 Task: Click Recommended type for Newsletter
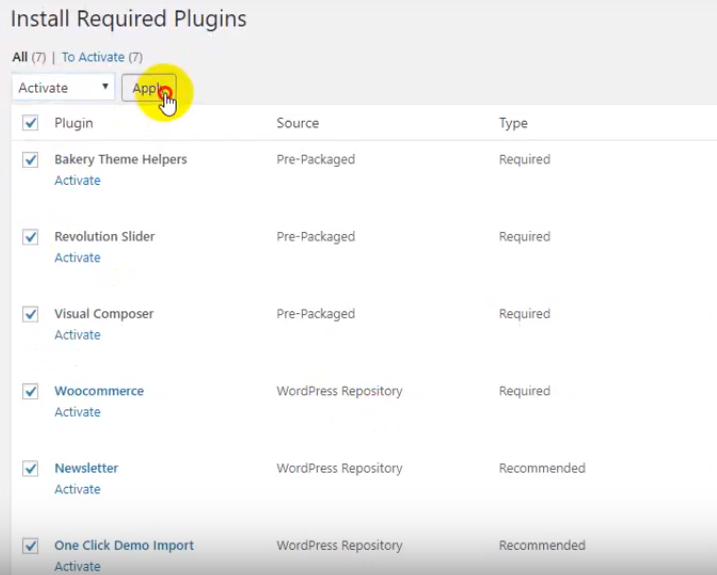coord(542,468)
